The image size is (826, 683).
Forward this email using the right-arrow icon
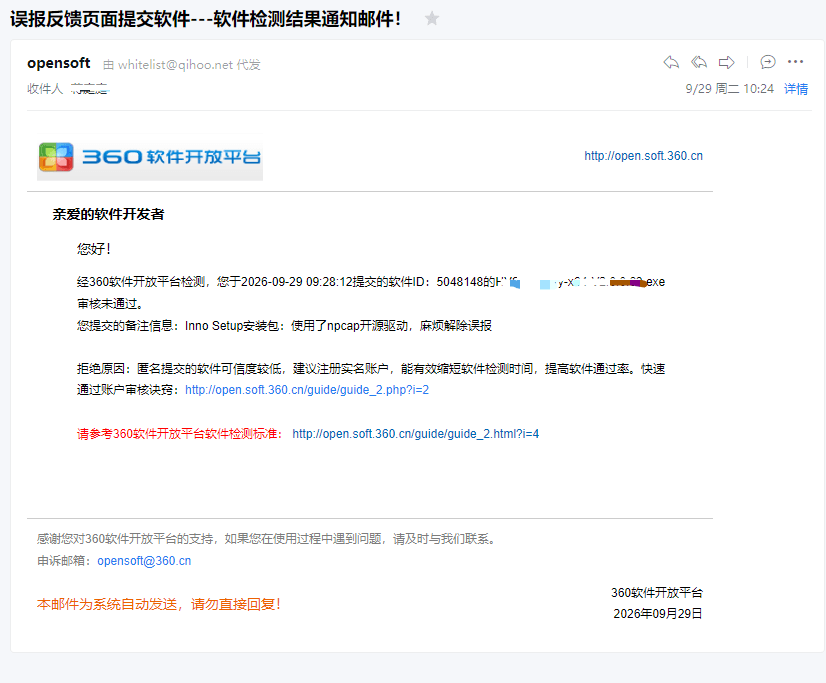tap(726, 62)
